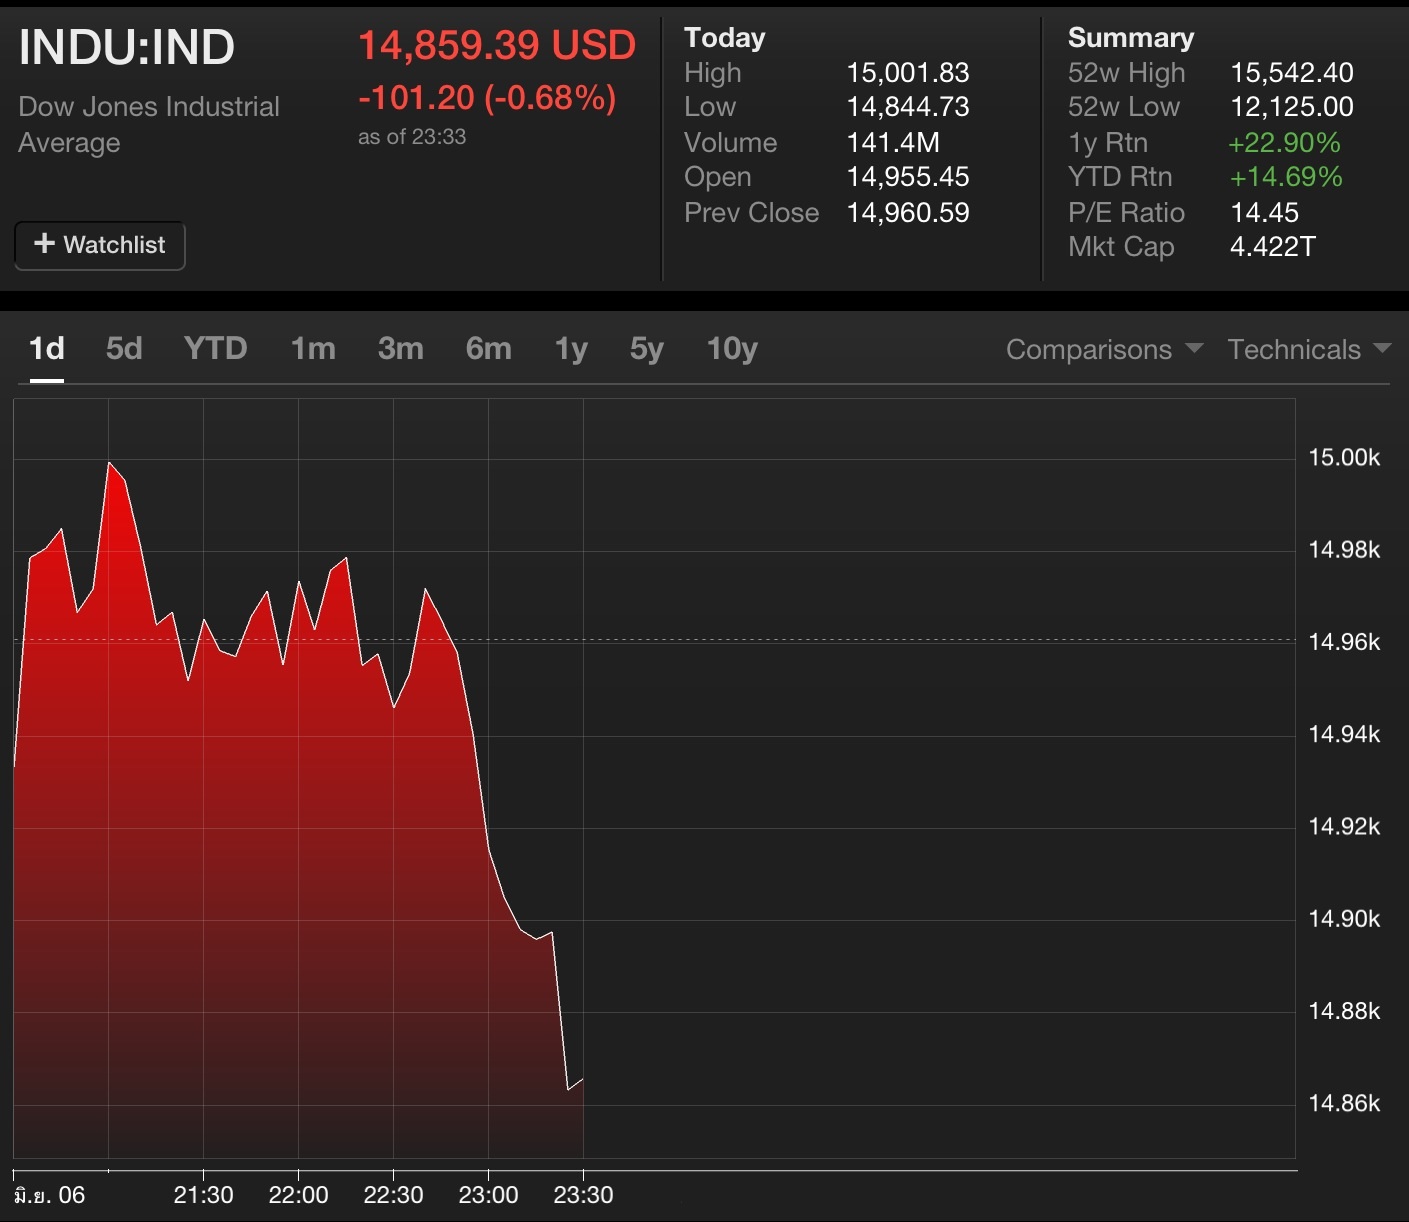The width and height of the screenshot is (1409, 1222).
Task: Click the 'as of 23:33' timestamp
Action: click(x=412, y=137)
